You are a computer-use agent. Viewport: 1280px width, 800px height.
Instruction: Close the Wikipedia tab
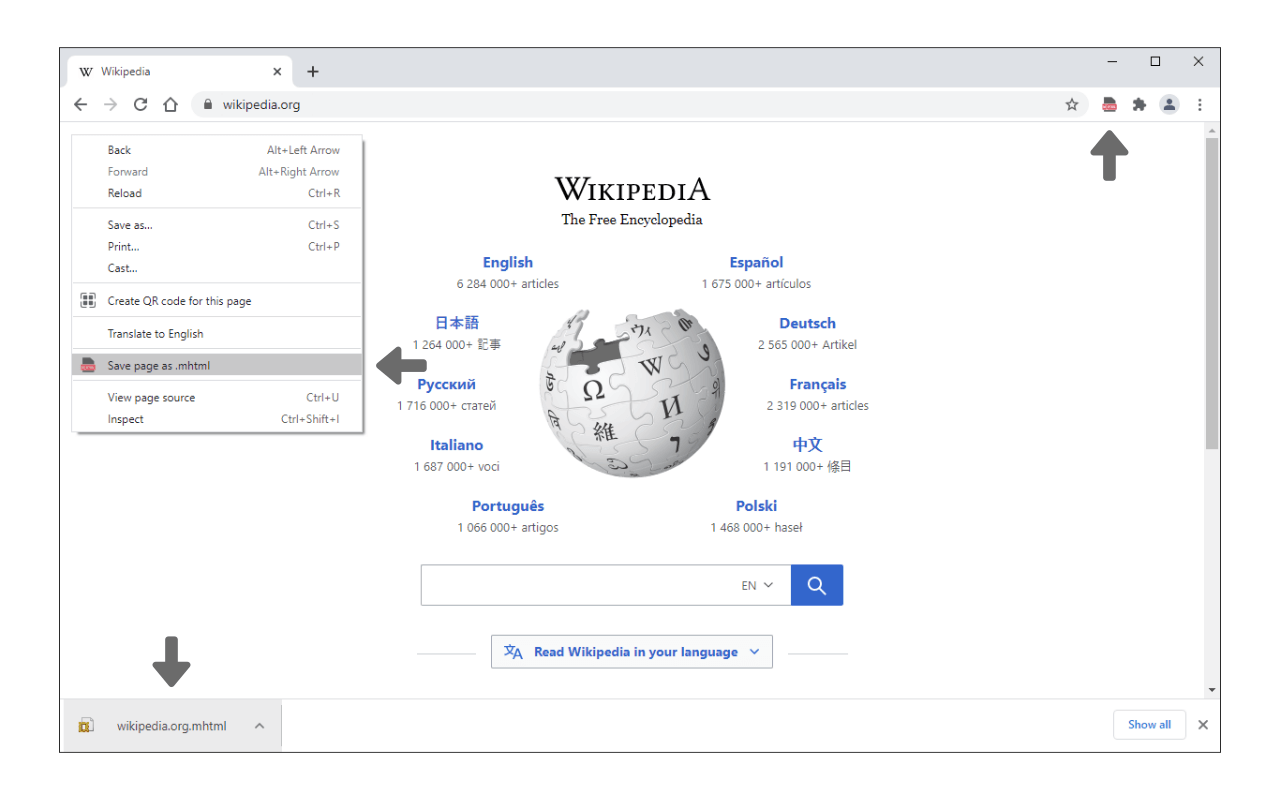pyautogui.click(x=277, y=72)
